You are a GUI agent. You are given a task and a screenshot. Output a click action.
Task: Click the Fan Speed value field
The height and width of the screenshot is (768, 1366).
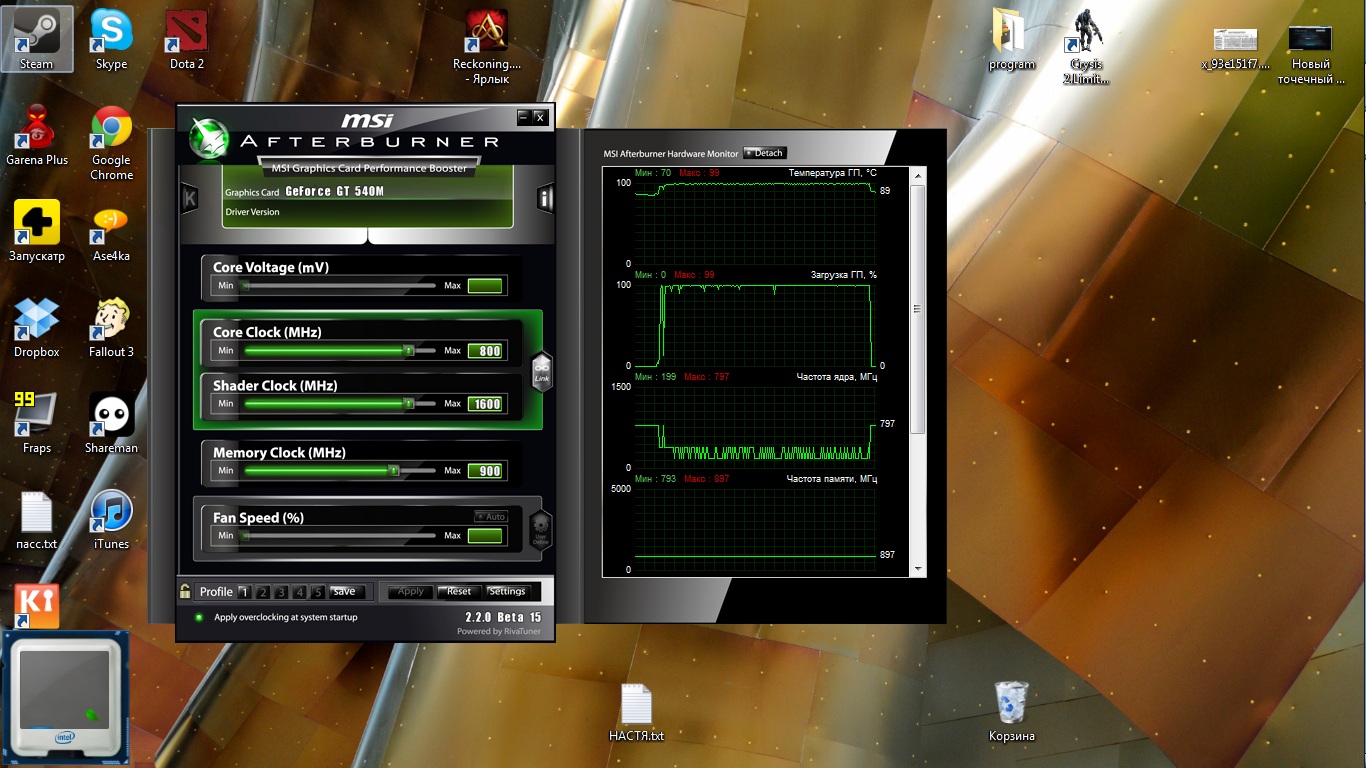[x=485, y=536]
